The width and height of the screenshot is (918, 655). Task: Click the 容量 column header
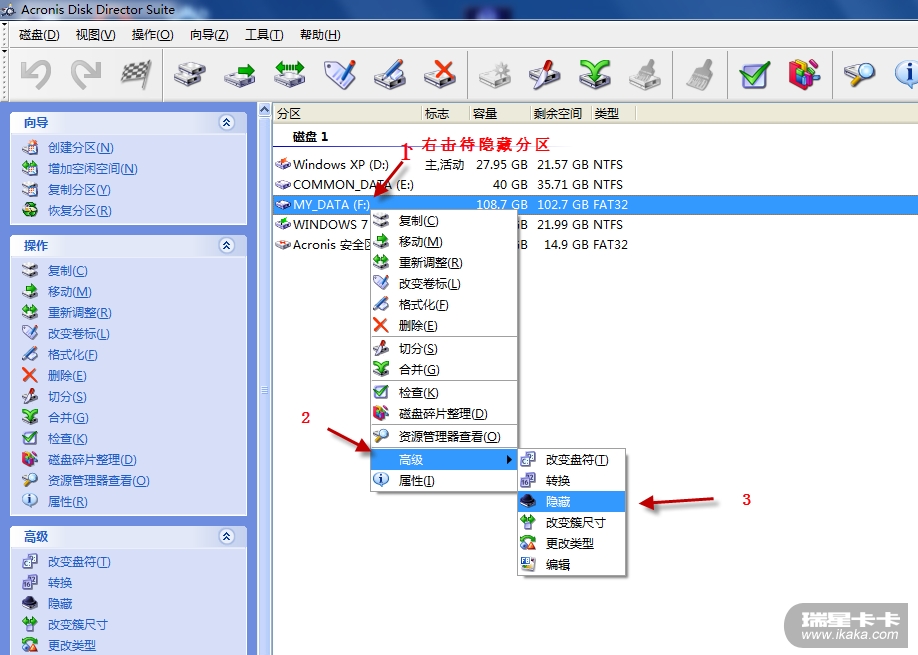click(x=499, y=114)
